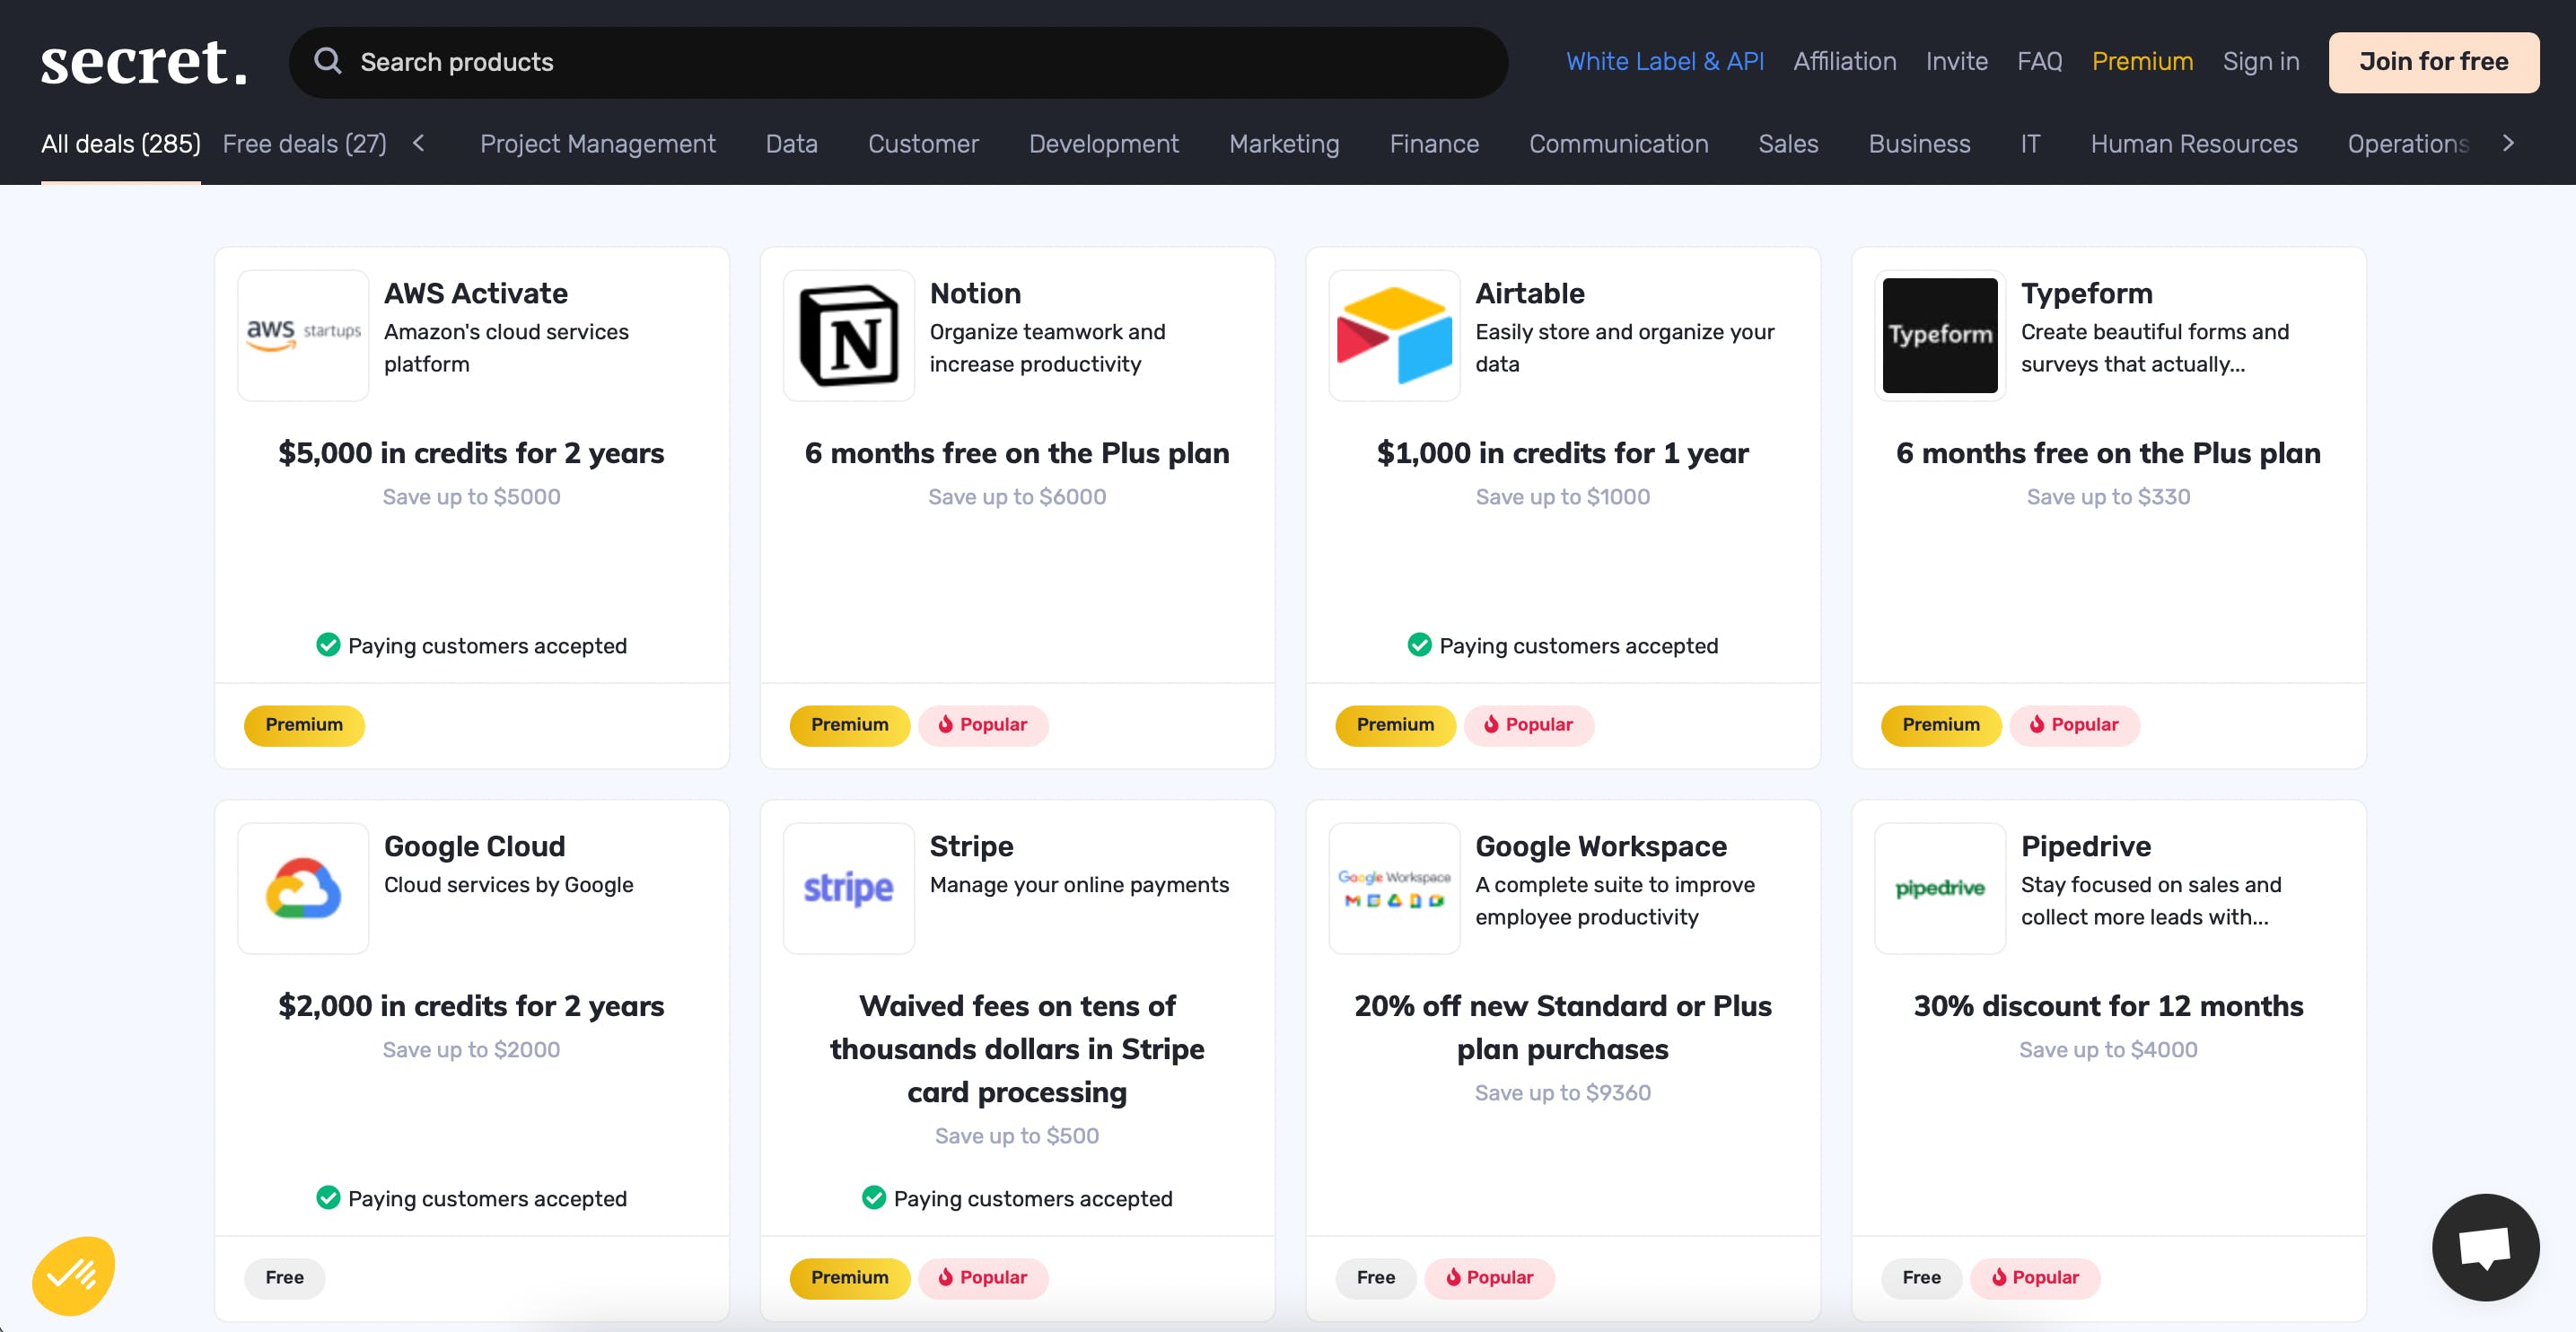Click "Save up to $9360" text
Image resolution: width=2576 pixels, height=1332 pixels.
click(1562, 1093)
